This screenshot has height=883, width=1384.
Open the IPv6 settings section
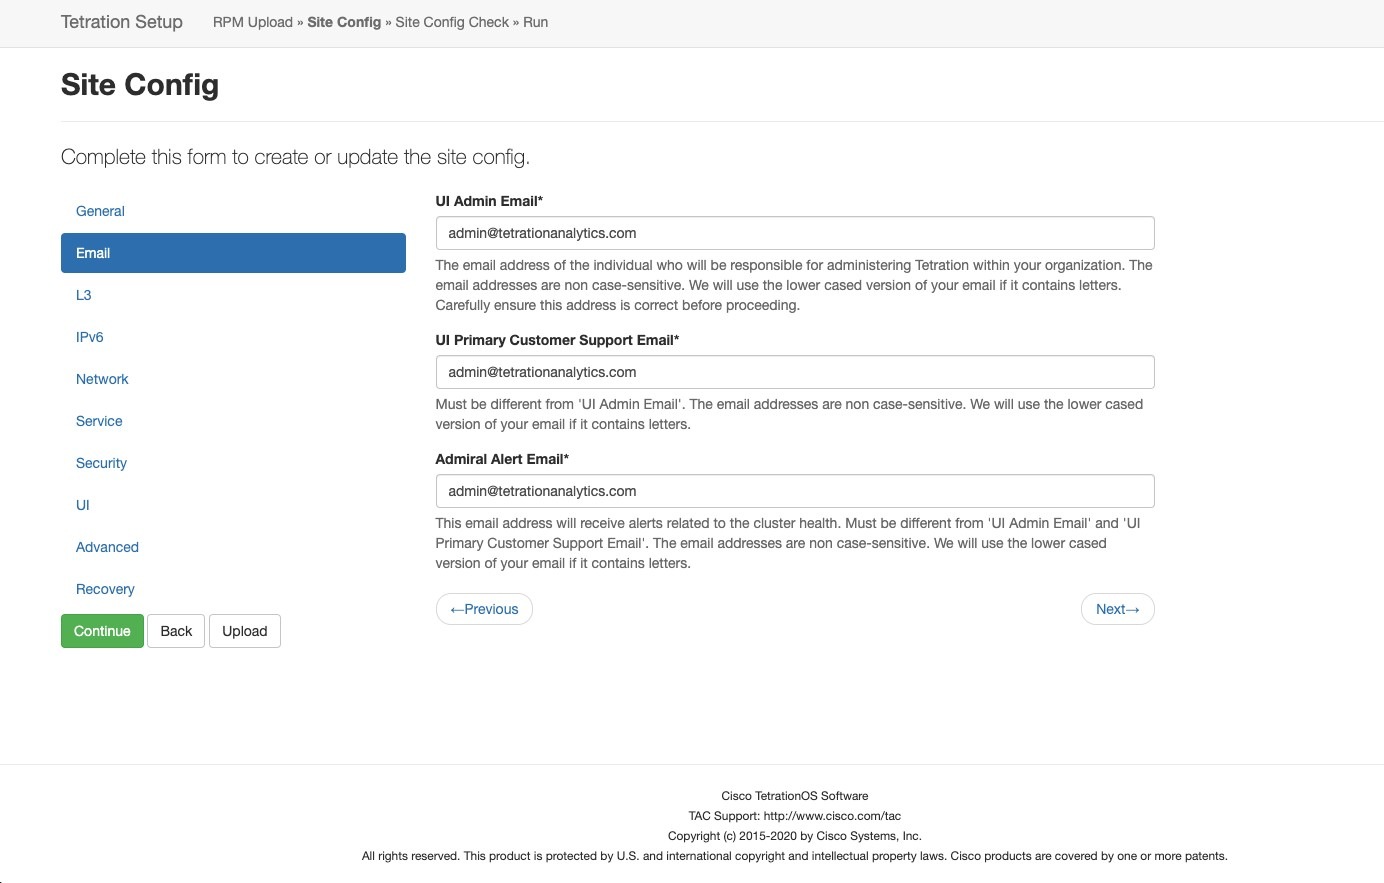click(90, 337)
